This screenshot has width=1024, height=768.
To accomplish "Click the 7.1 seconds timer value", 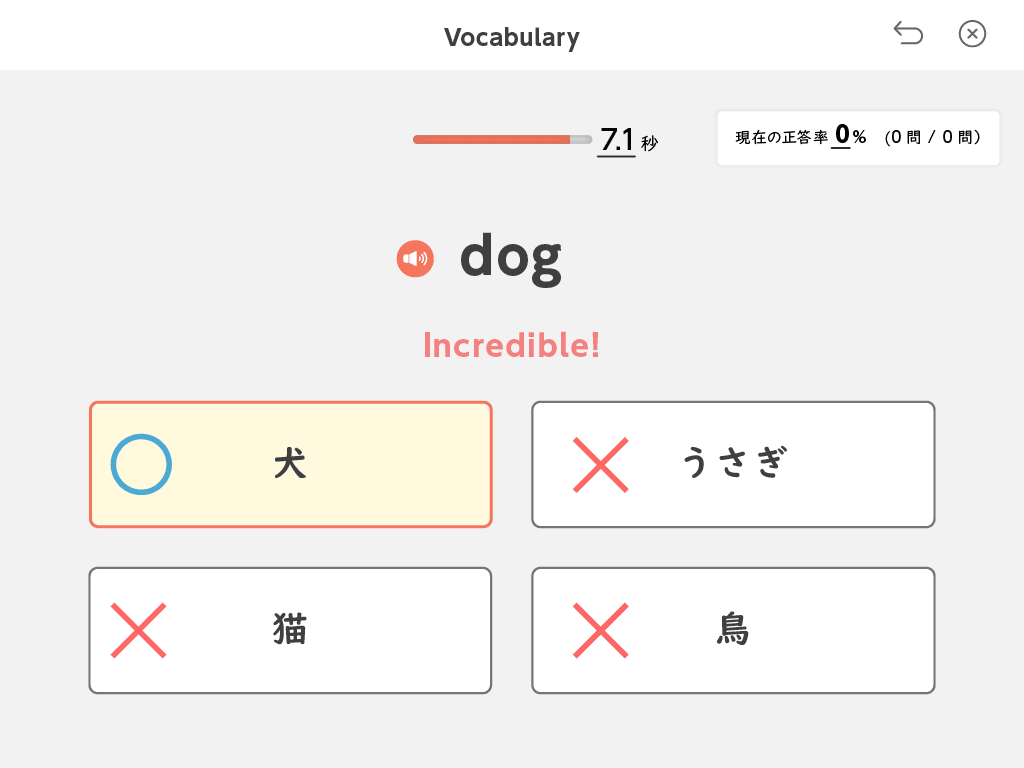I will 616,139.
